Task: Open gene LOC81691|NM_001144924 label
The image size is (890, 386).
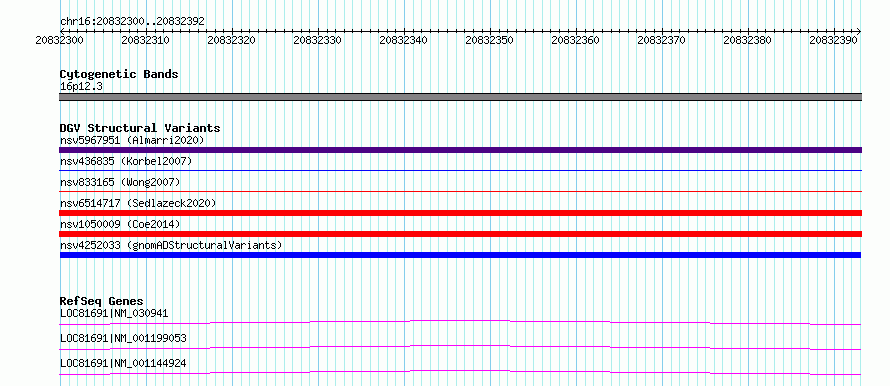Action: (123, 363)
